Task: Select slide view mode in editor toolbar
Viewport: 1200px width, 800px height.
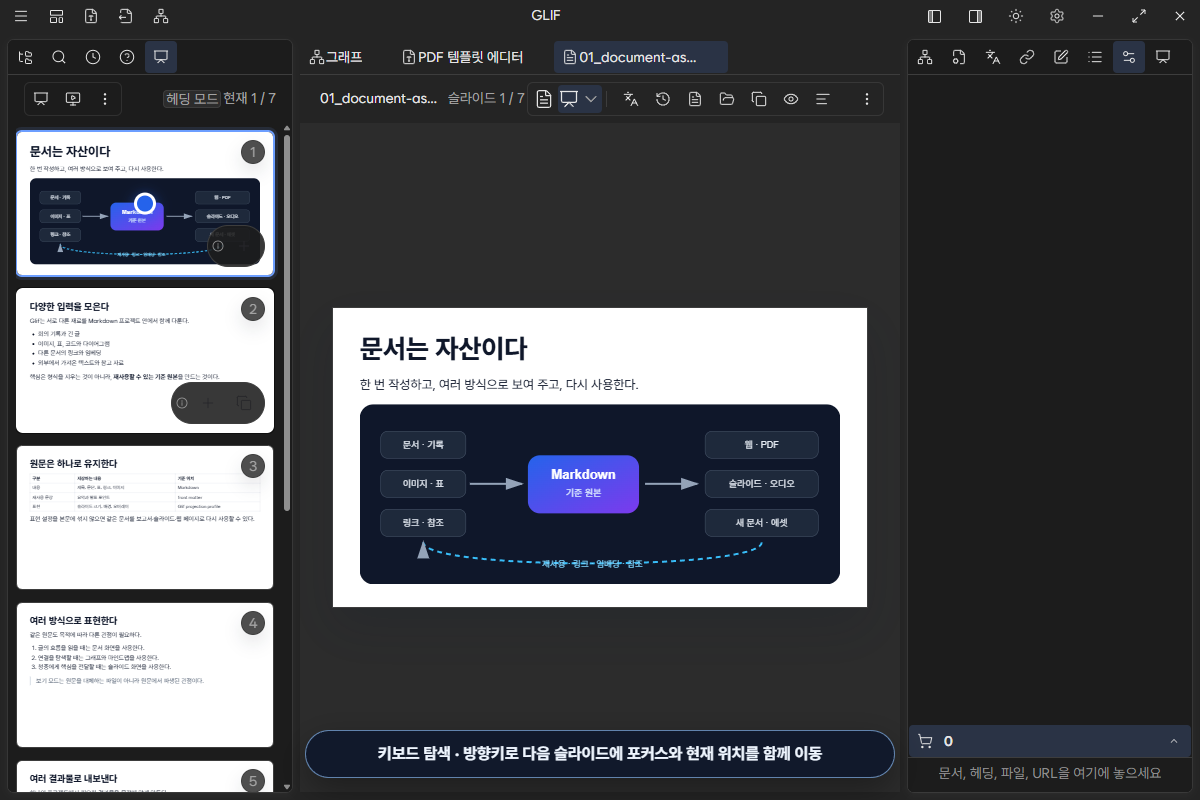Action: click(x=569, y=99)
